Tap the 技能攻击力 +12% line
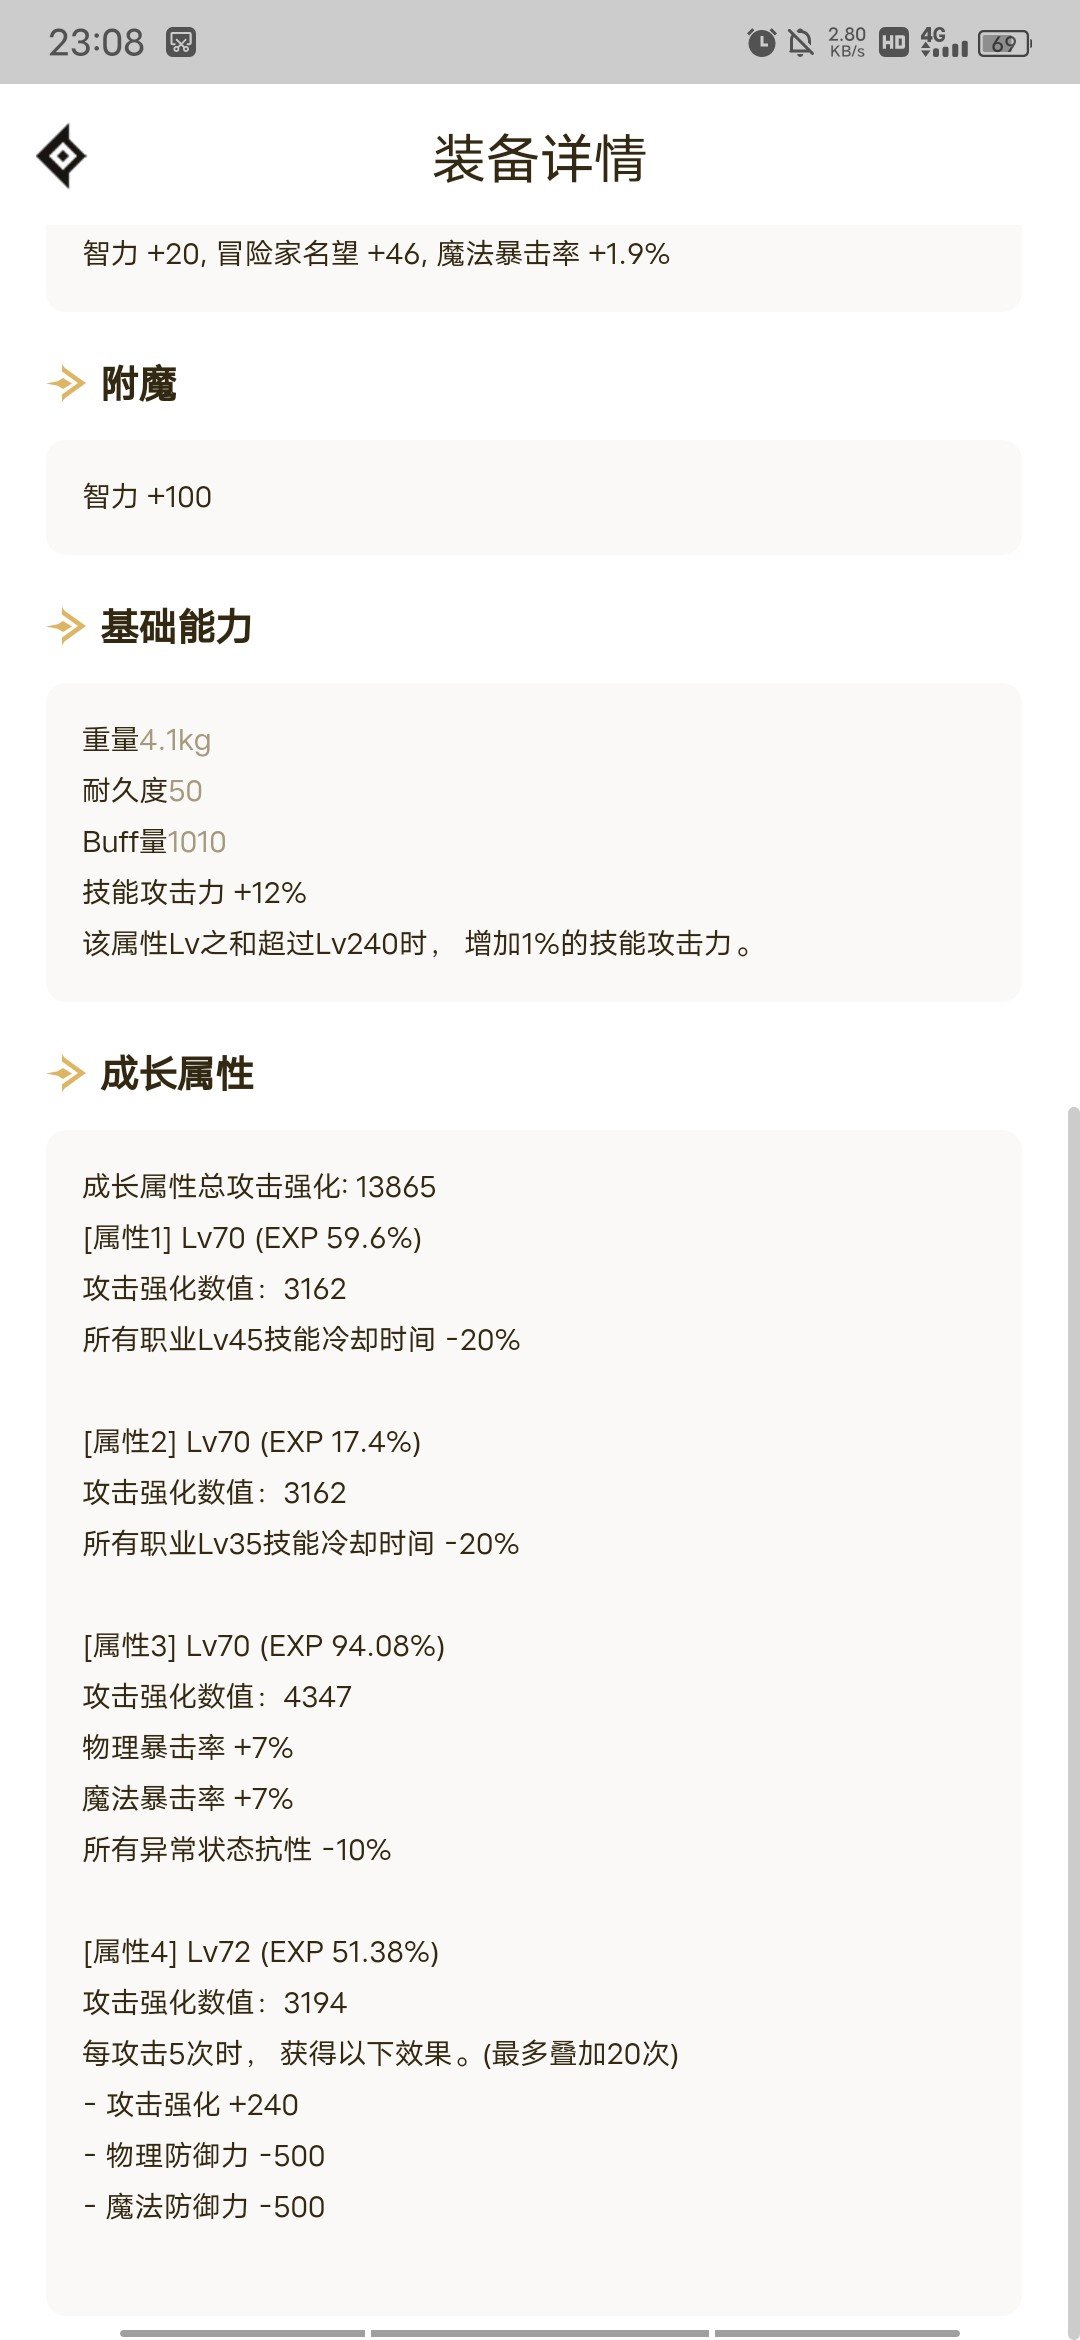The height and width of the screenshot is (2340, 1080). 194,892
